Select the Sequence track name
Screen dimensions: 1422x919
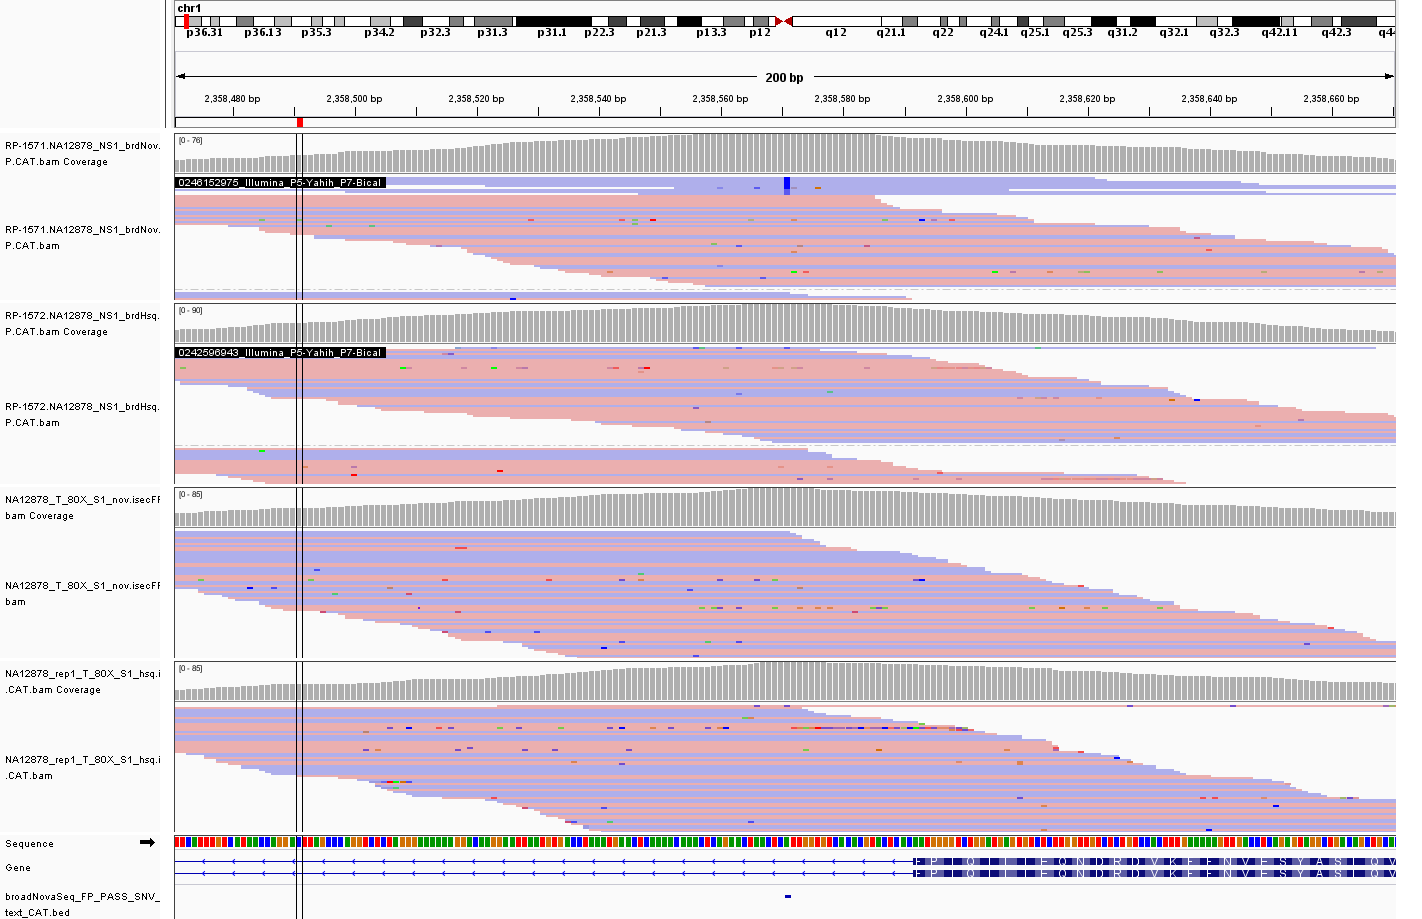(29, 844)
